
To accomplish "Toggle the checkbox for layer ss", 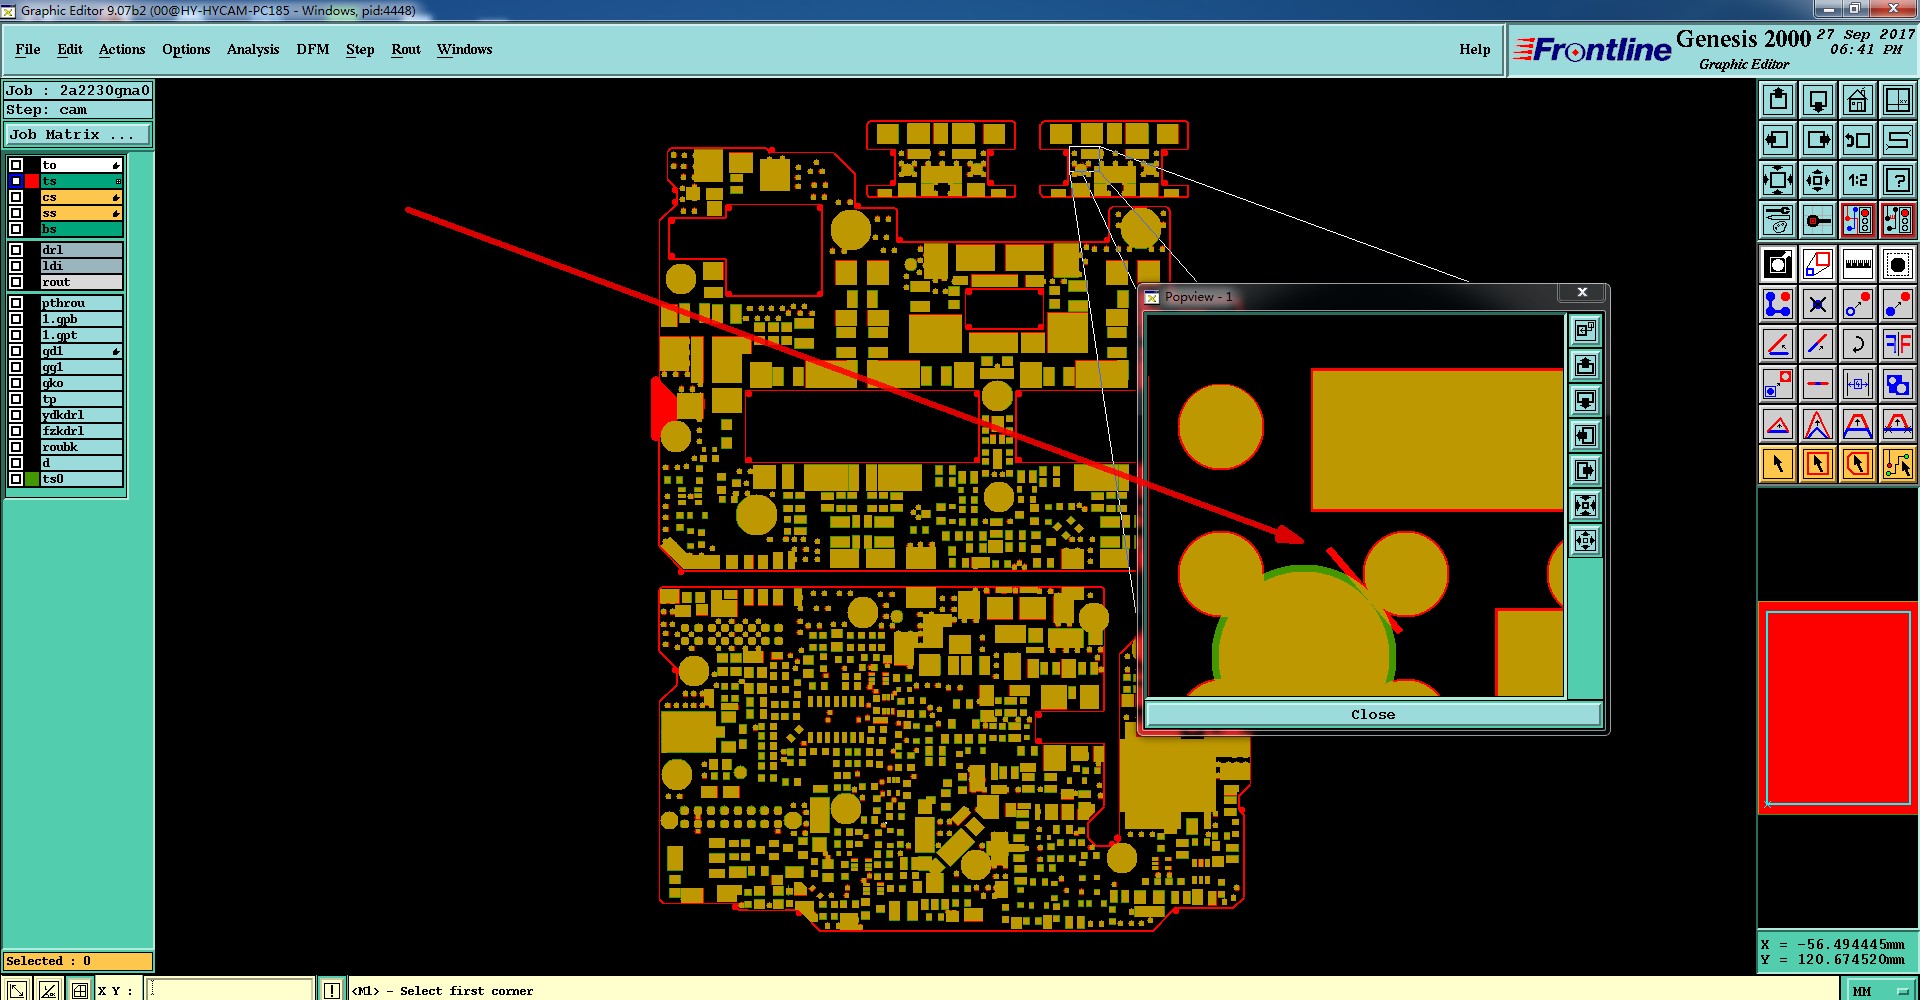I will (x=16, y=213).
